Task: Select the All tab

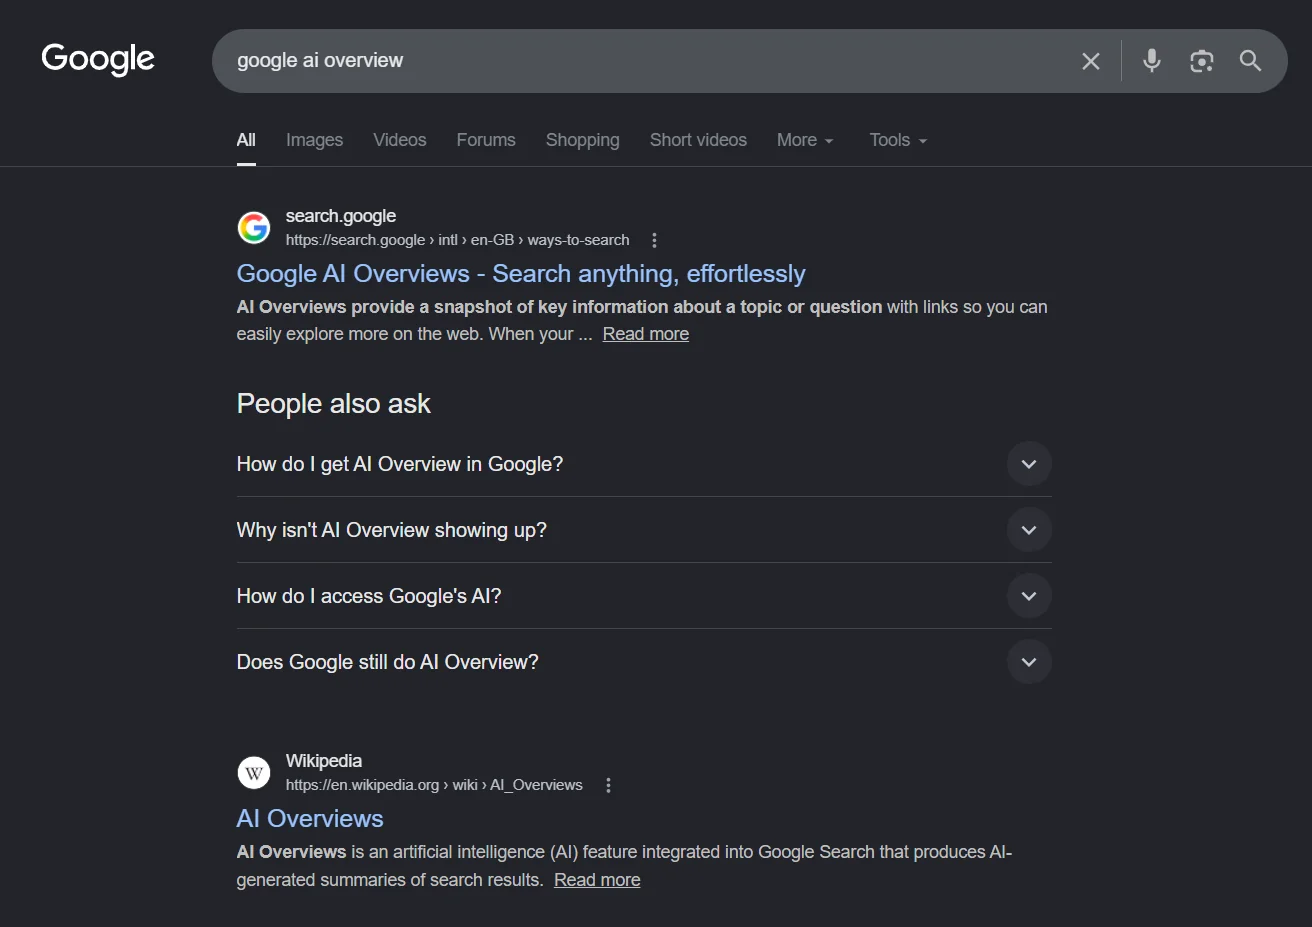Action: pyautogui.click(x=246, y=140)
